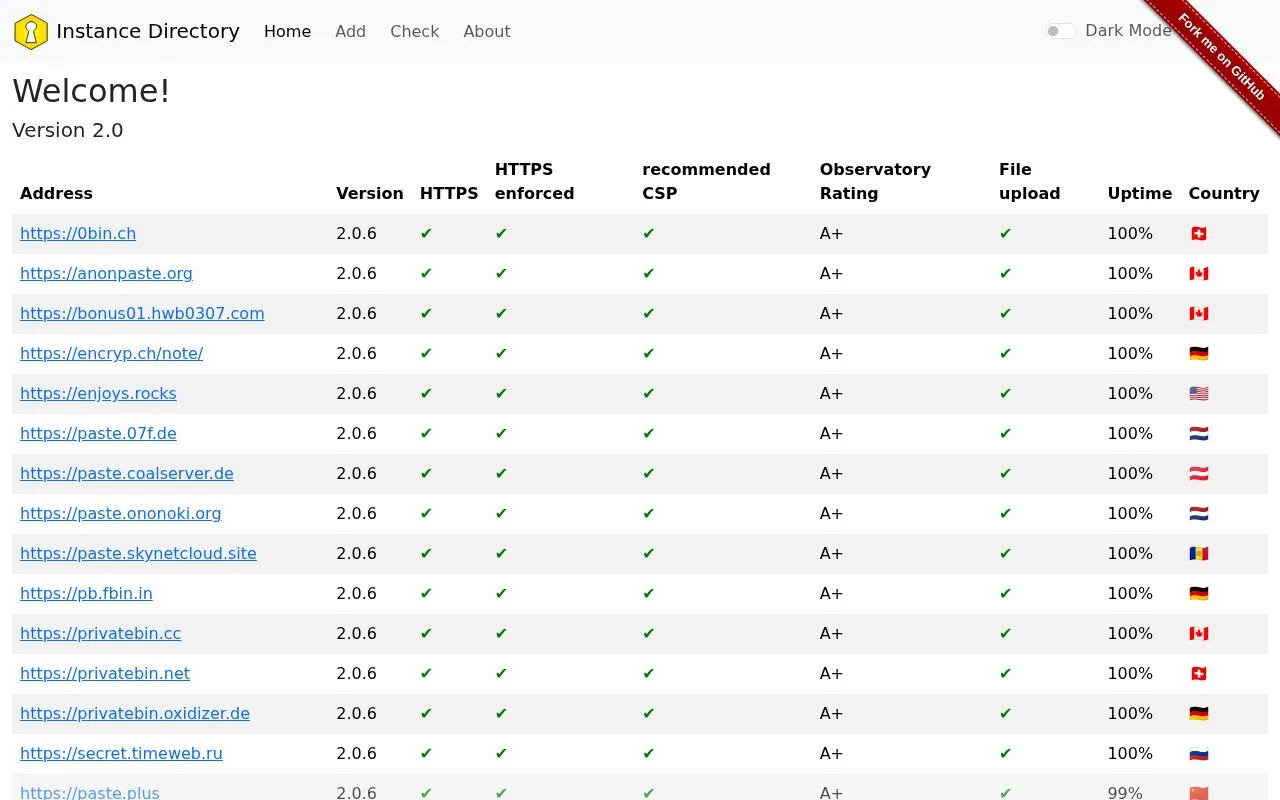
Task: Click the Austrian flag in the paste.coalserver.de row
Action: click(x=1198, y=473)
